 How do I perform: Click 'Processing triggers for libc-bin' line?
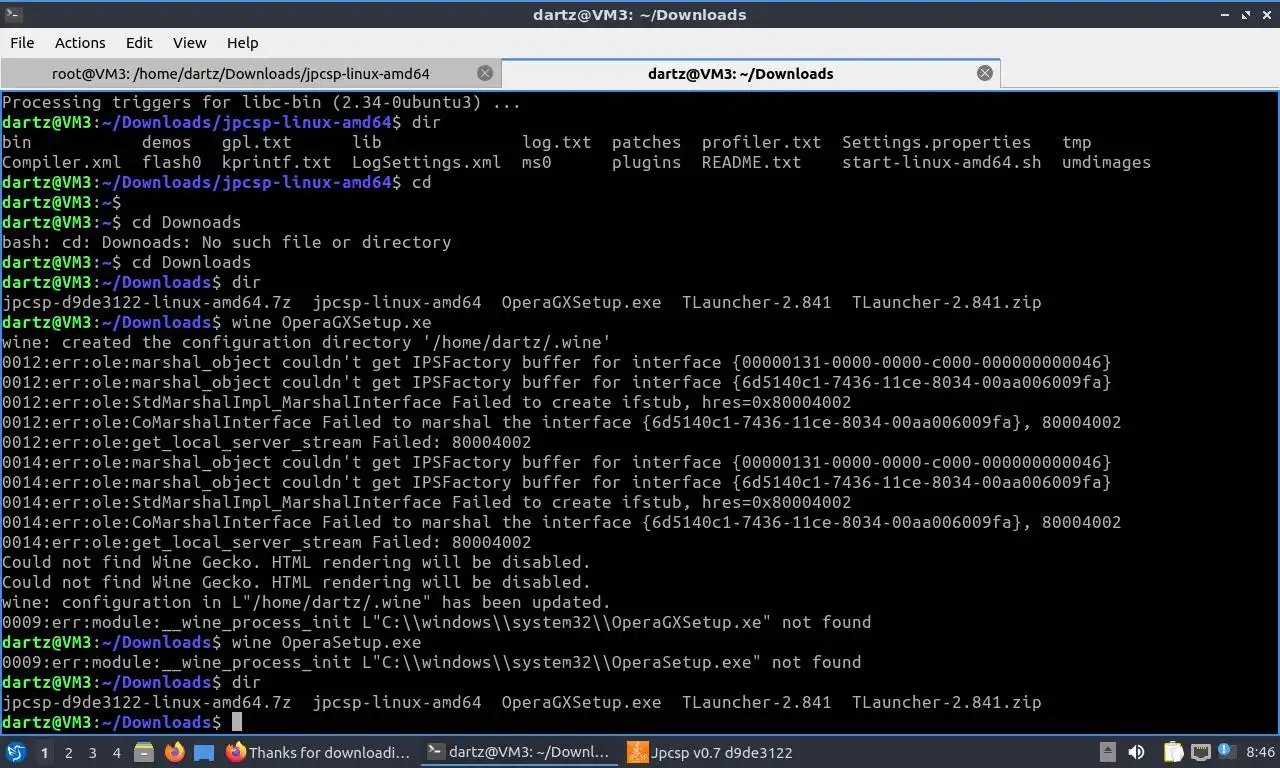coord(261,102)
